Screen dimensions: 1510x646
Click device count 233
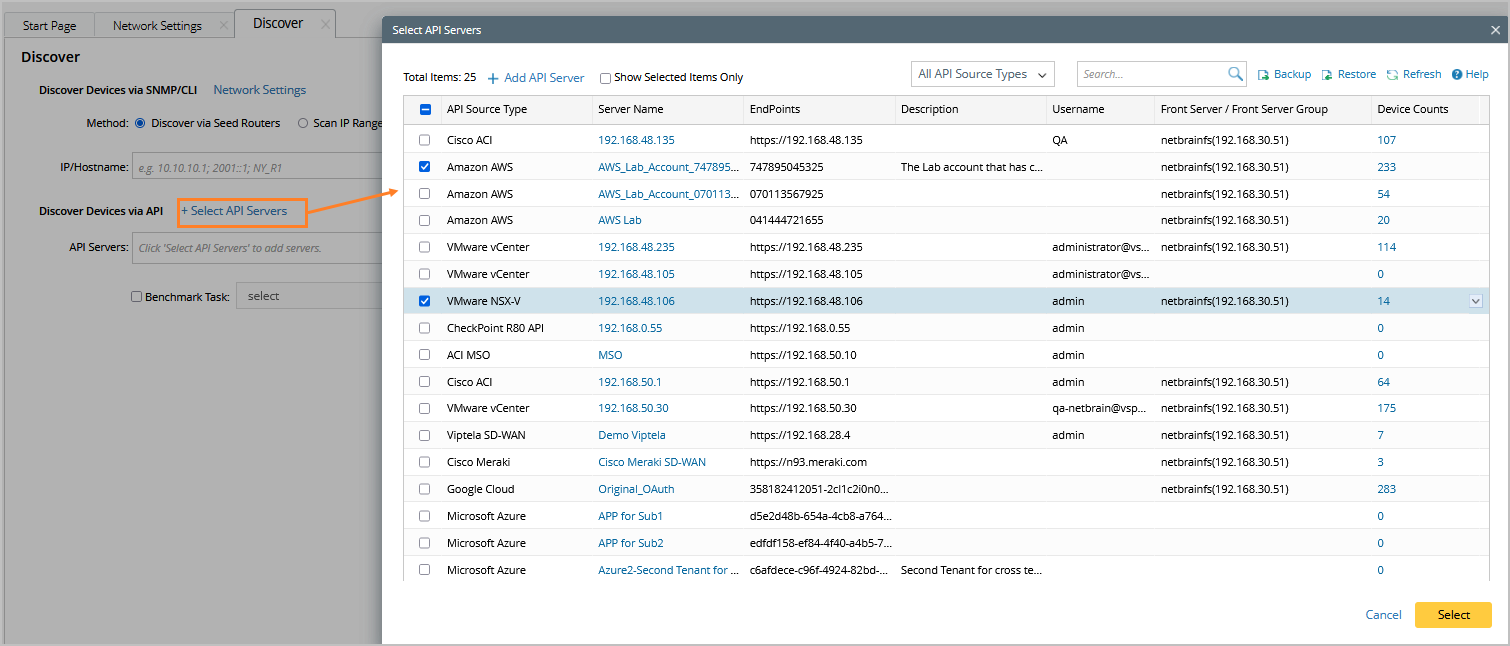tap(1386, 167)
